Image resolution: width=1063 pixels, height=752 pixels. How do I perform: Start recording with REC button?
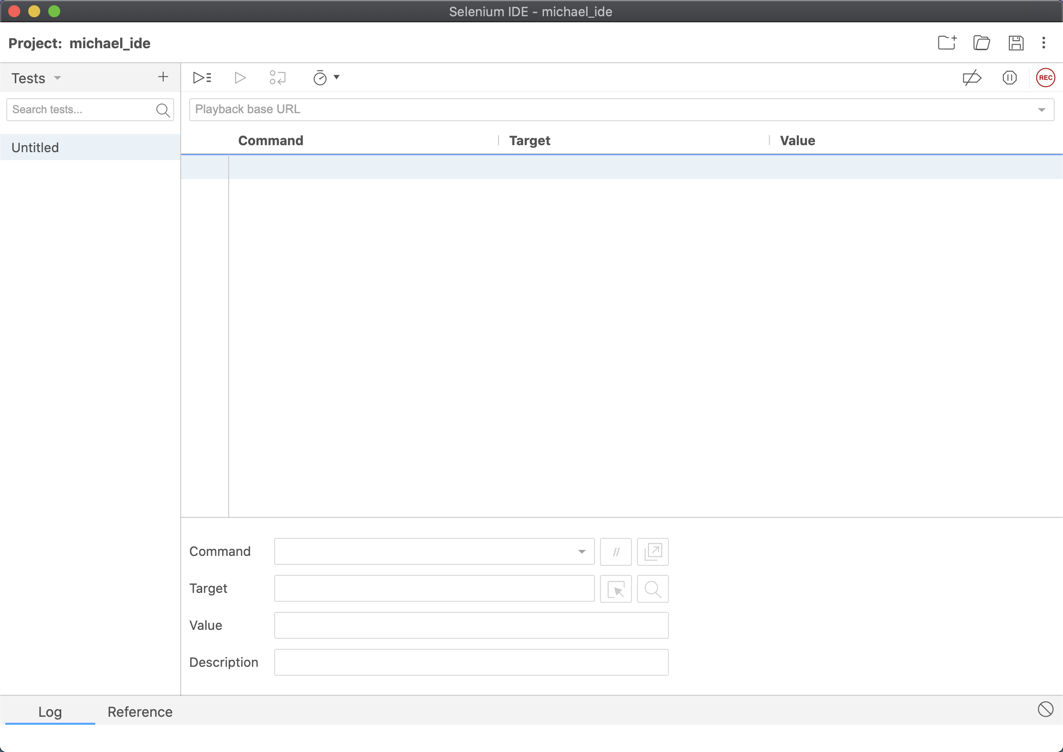(x=1045, y=78)
